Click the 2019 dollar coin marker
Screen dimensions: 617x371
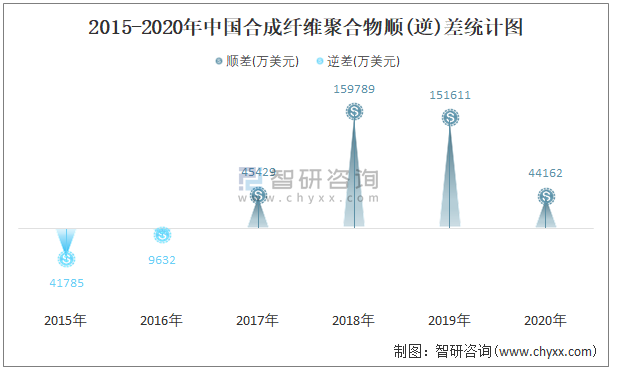point(450,118)
